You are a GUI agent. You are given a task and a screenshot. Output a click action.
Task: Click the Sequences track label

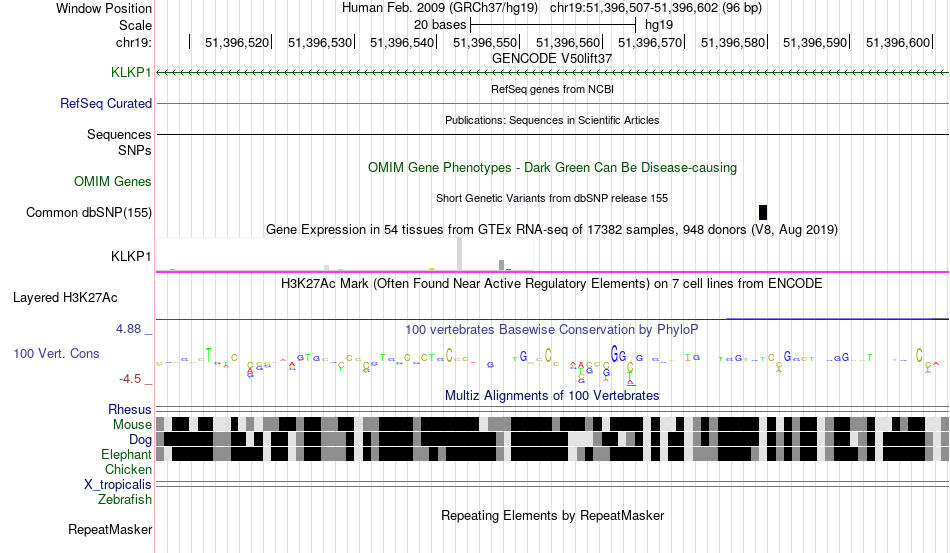(119, 134)
